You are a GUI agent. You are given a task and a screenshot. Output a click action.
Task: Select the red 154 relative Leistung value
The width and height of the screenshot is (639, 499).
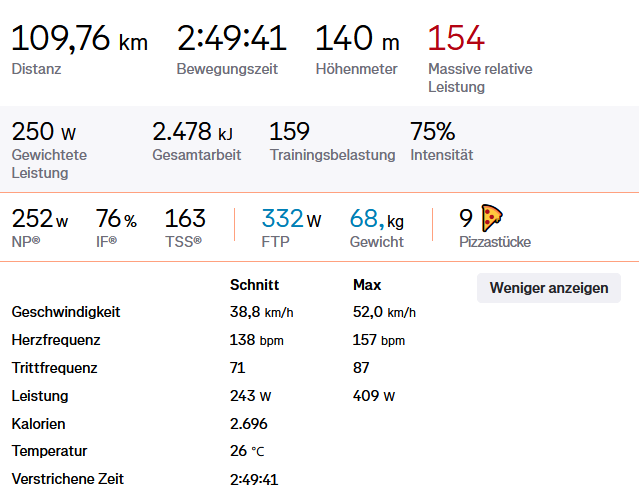456,39
